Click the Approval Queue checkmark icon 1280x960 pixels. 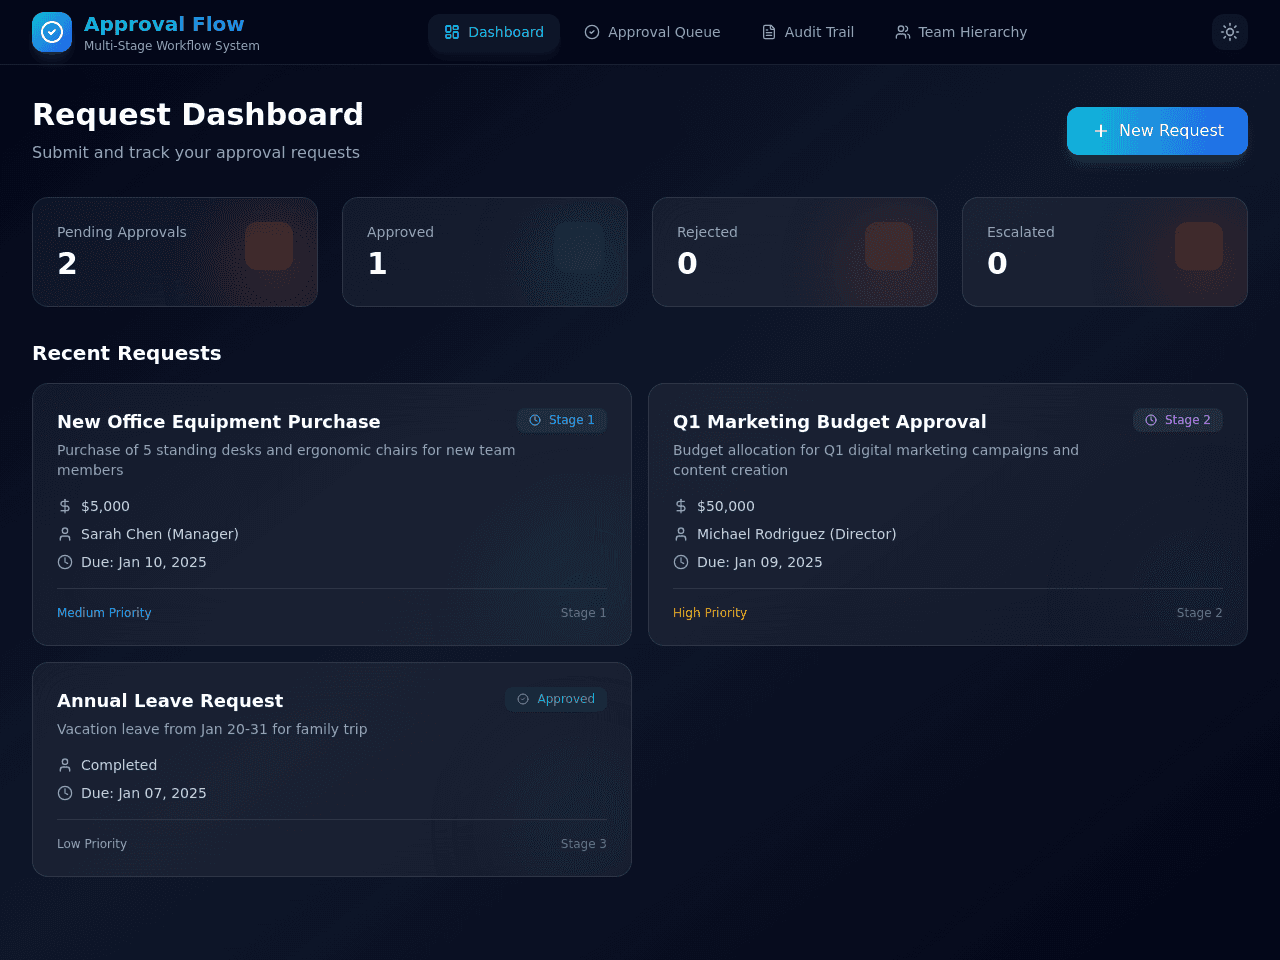point(592,32)
